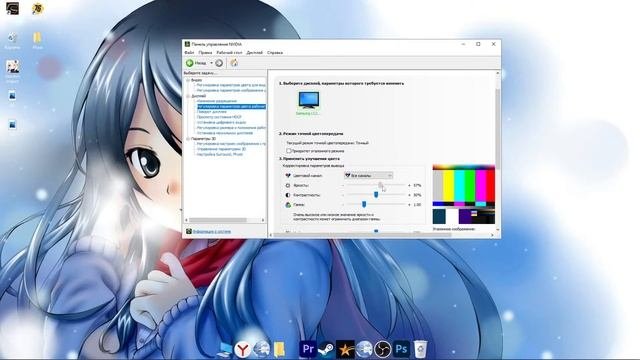This screenshot has width=640, height=360.
Task: Click the Яркость brightness slider thumb
Action: click(x=380, y=185)
